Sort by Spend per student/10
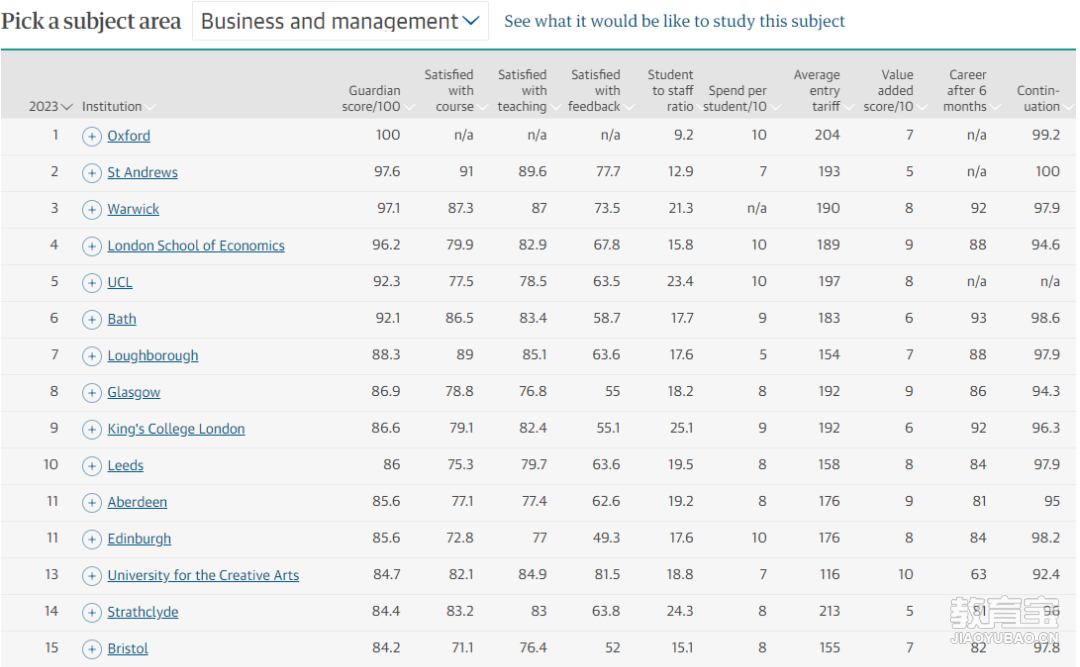This screenshot has width=1080, height=667. click(x=742, y=99)
